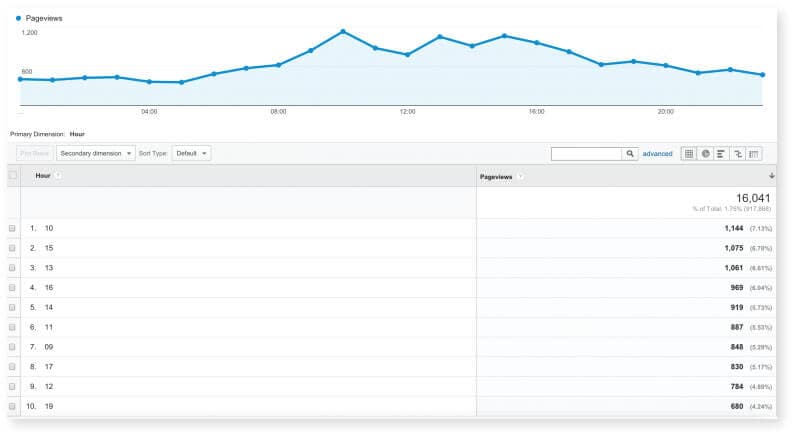Check the box for hour 10 row

tap(13, 228)
